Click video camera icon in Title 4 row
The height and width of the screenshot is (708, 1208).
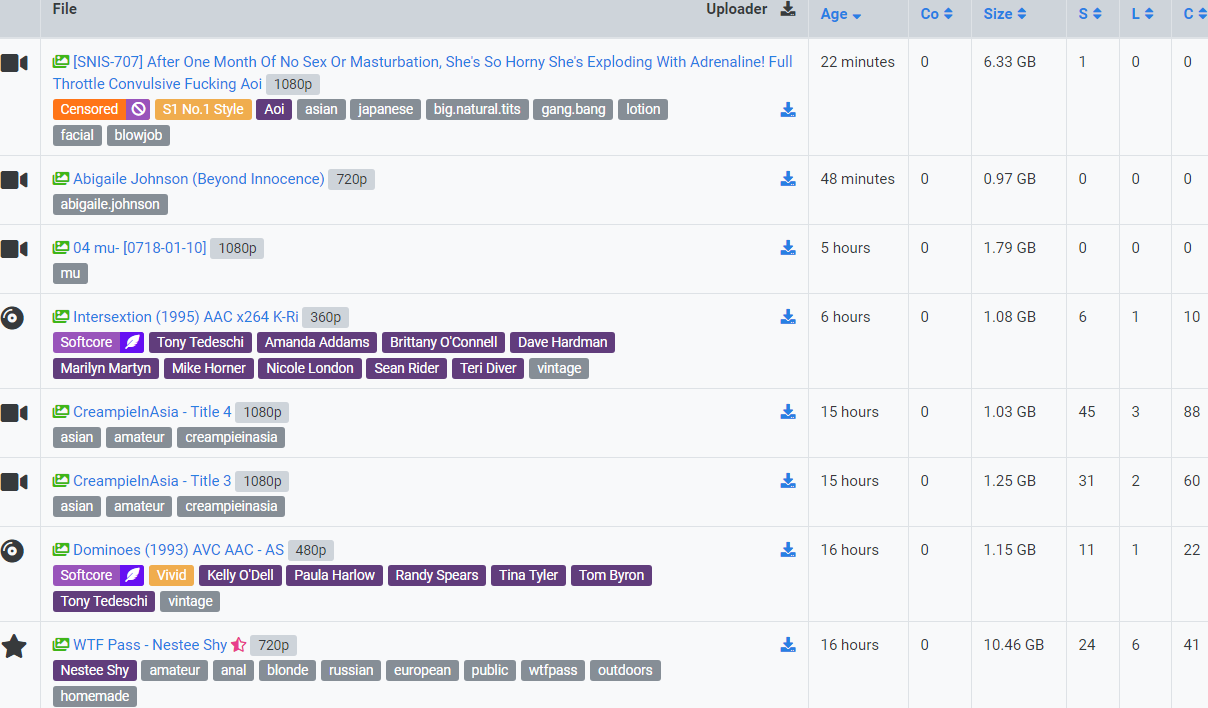click(14, 413)
